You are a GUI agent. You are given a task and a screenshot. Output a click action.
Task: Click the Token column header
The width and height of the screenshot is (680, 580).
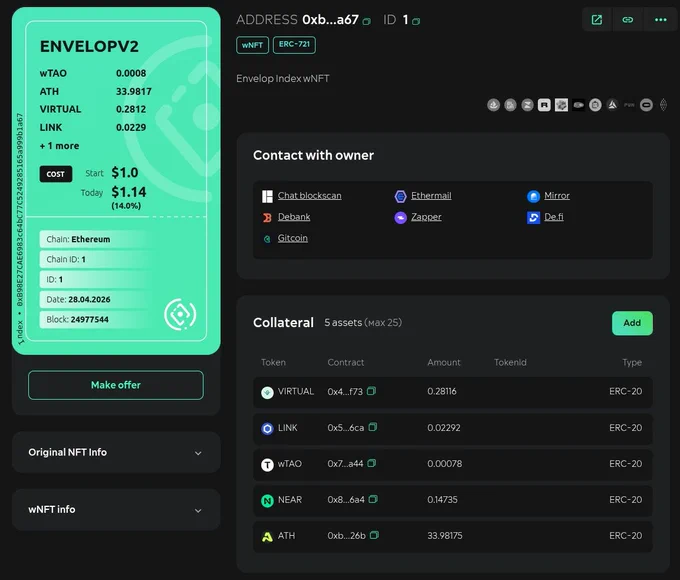273,362
